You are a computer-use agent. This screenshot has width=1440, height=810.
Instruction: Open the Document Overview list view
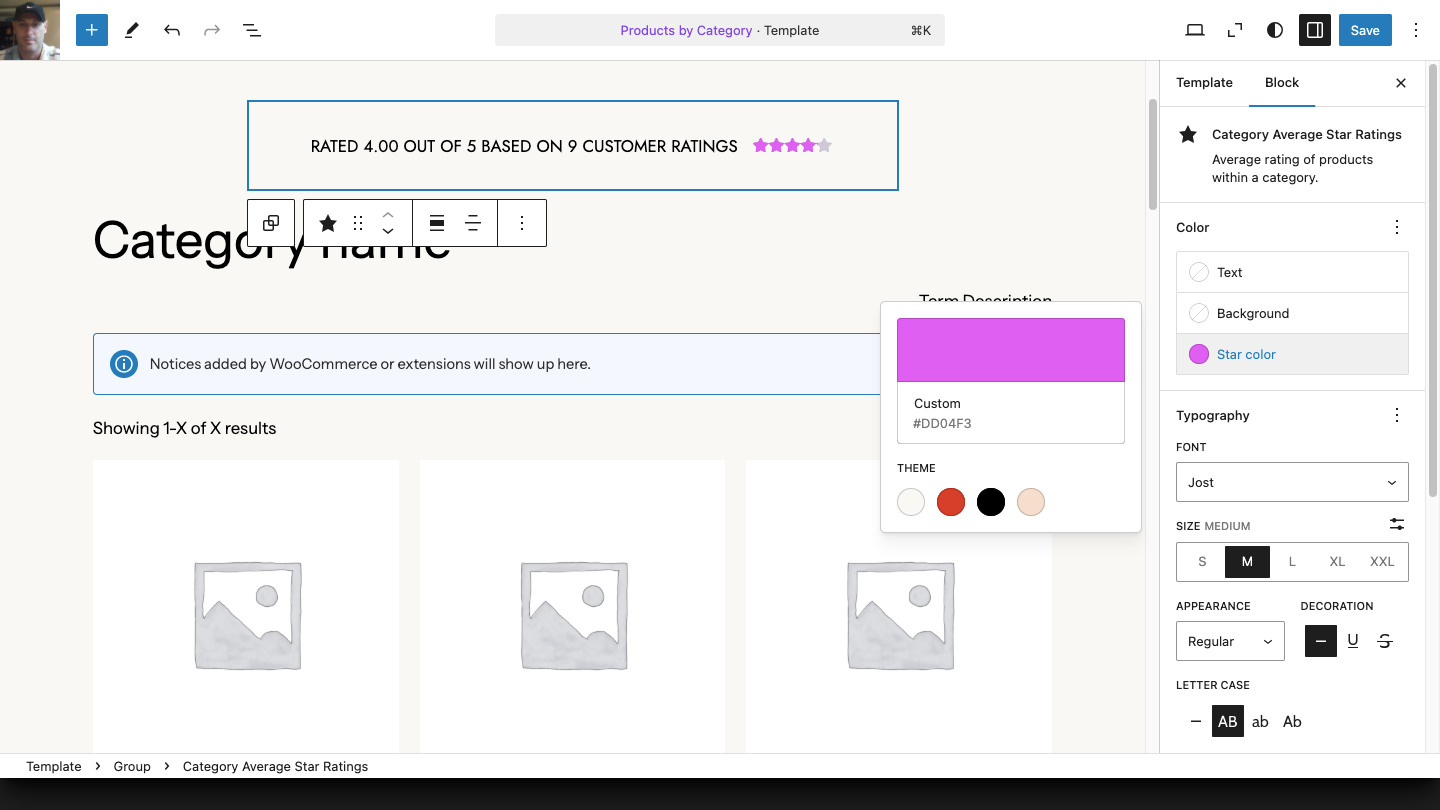point(252,30)
